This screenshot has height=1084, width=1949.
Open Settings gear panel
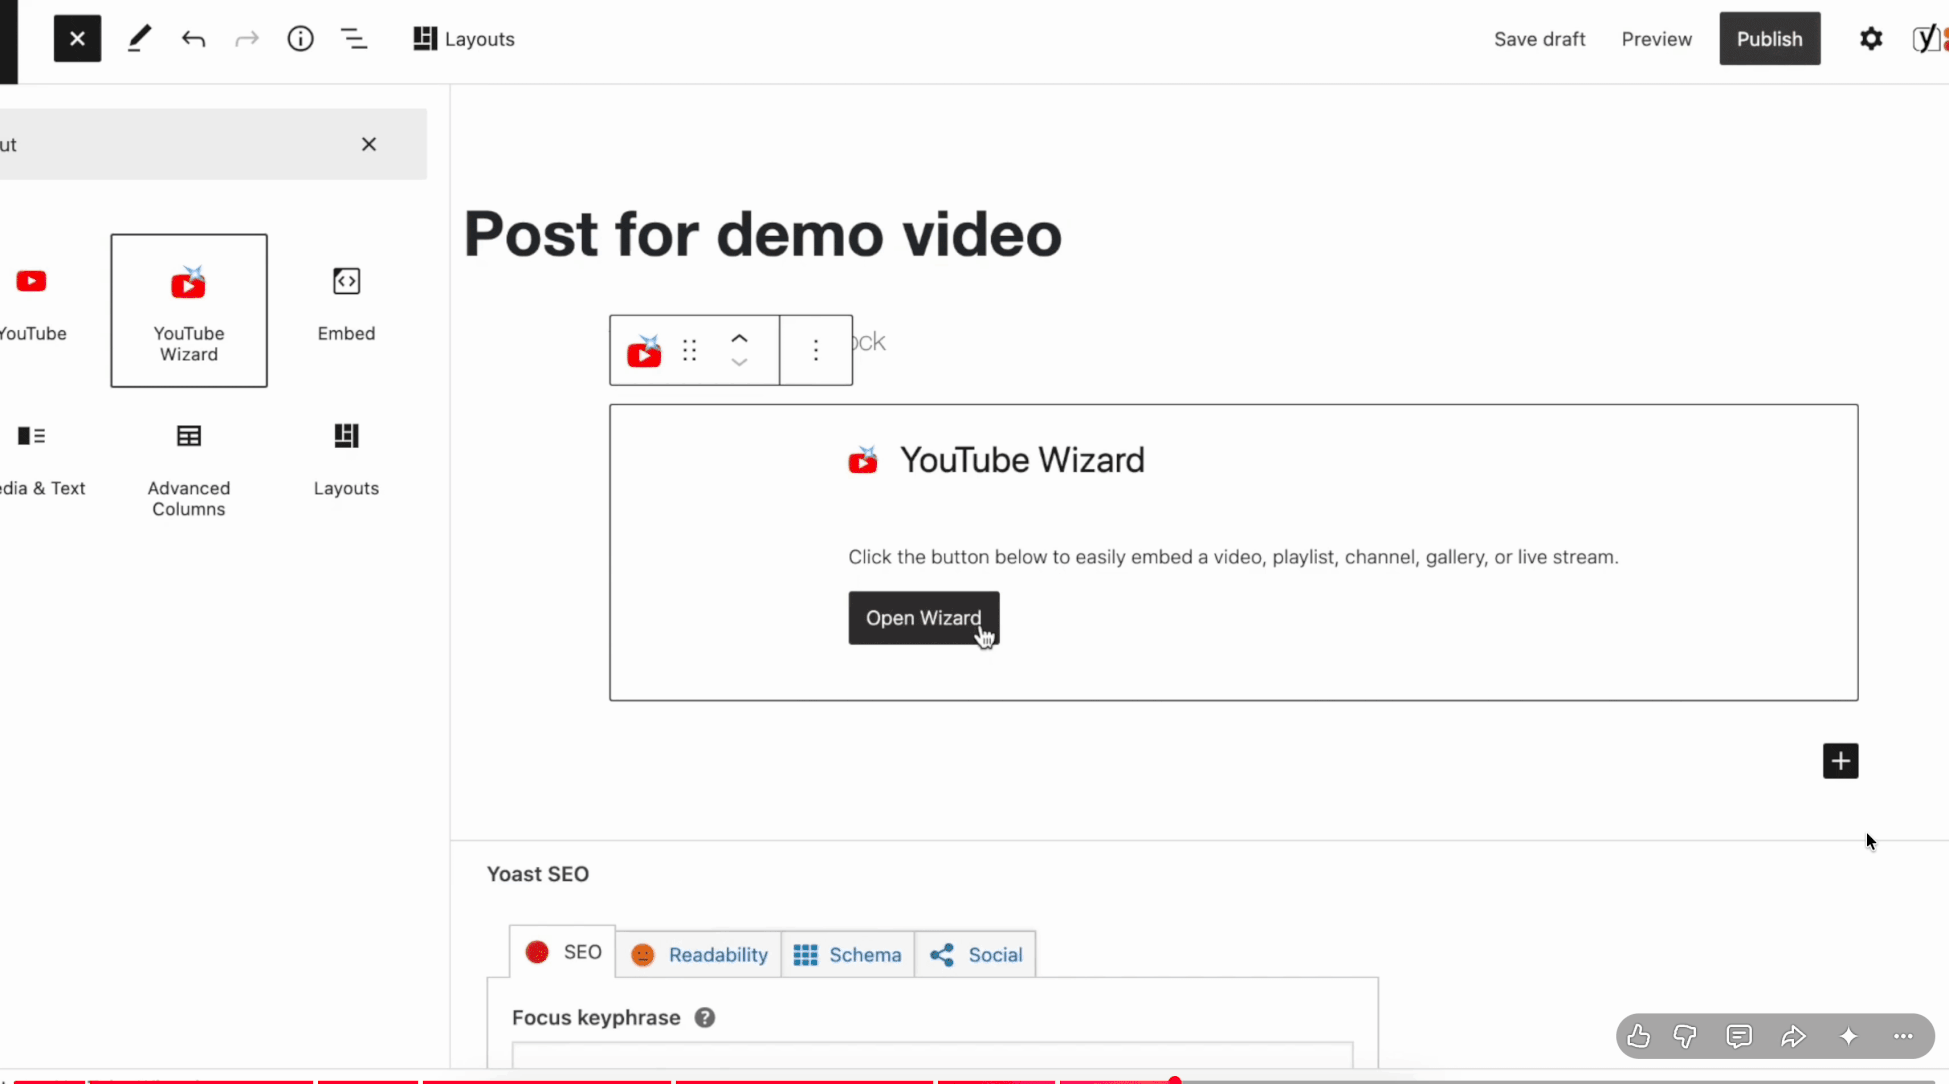point(1870,39)
